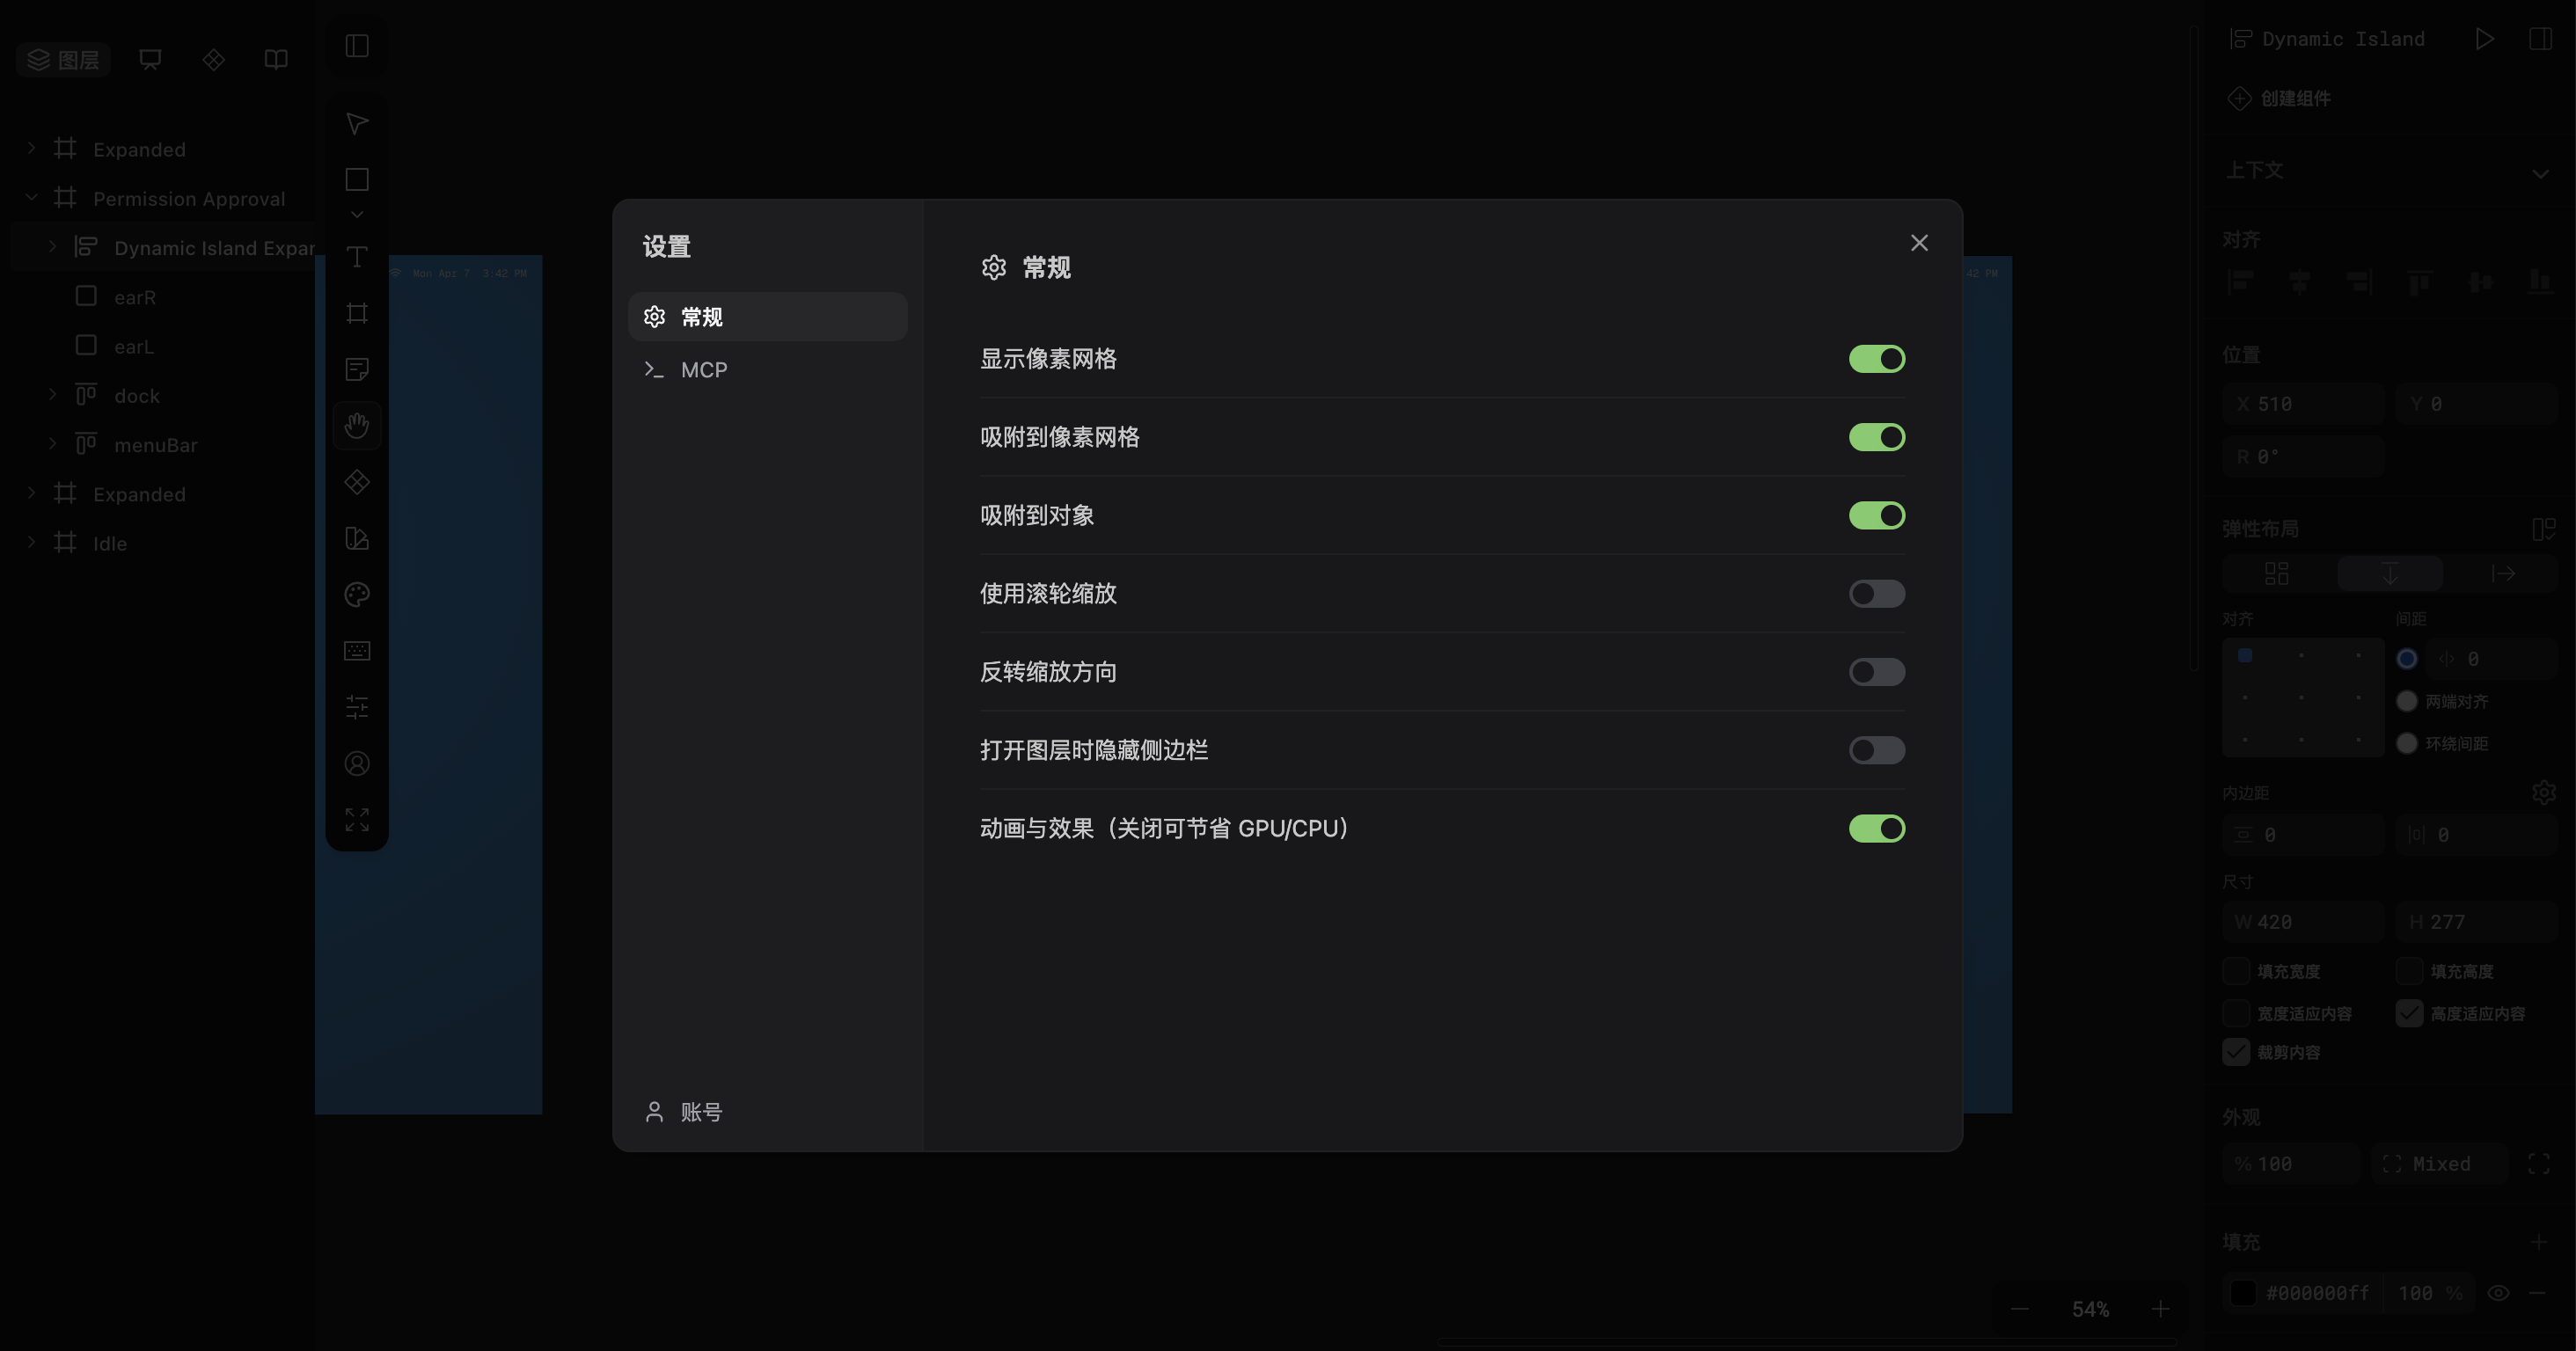Toggle fill visibility eye icon

coord(2498,1293)
